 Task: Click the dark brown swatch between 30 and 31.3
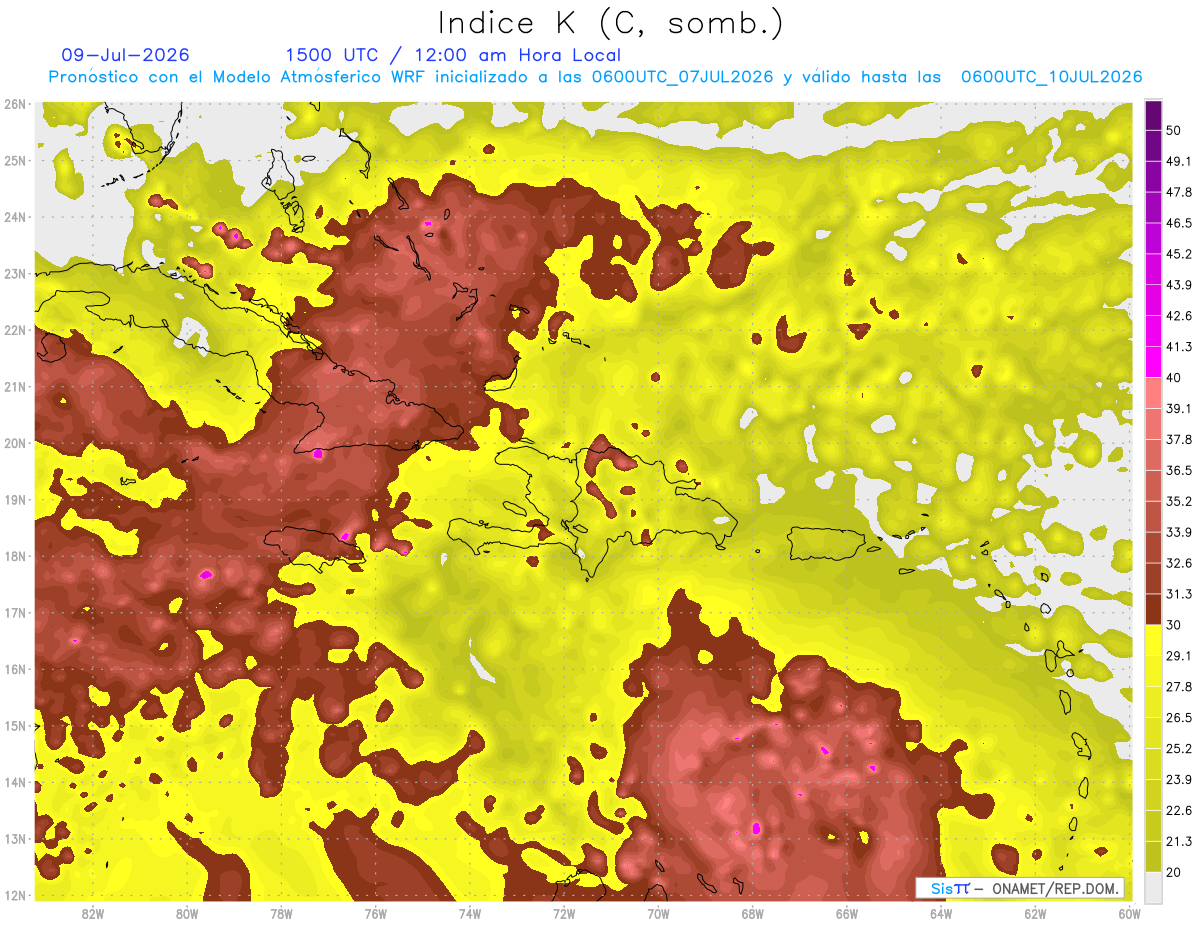point(1153,609)
